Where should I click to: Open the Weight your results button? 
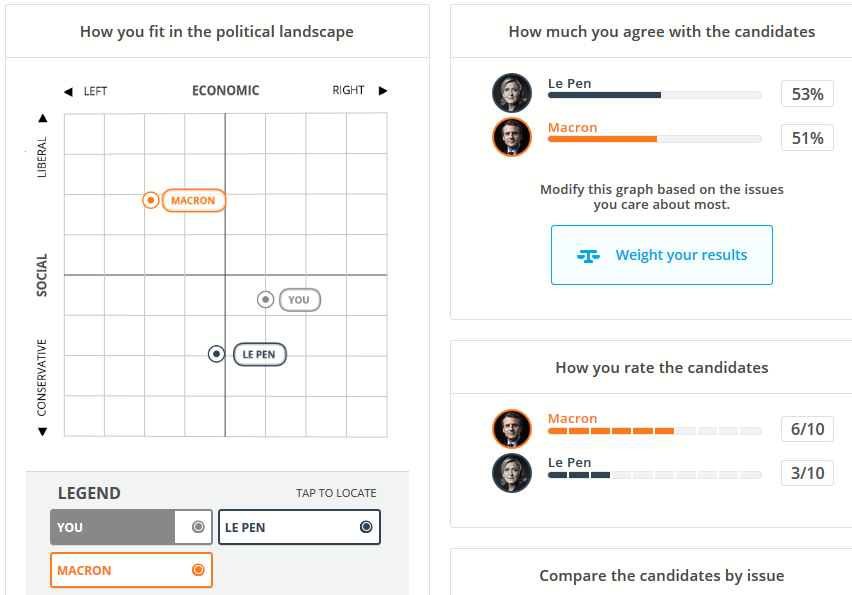[662, 255]
